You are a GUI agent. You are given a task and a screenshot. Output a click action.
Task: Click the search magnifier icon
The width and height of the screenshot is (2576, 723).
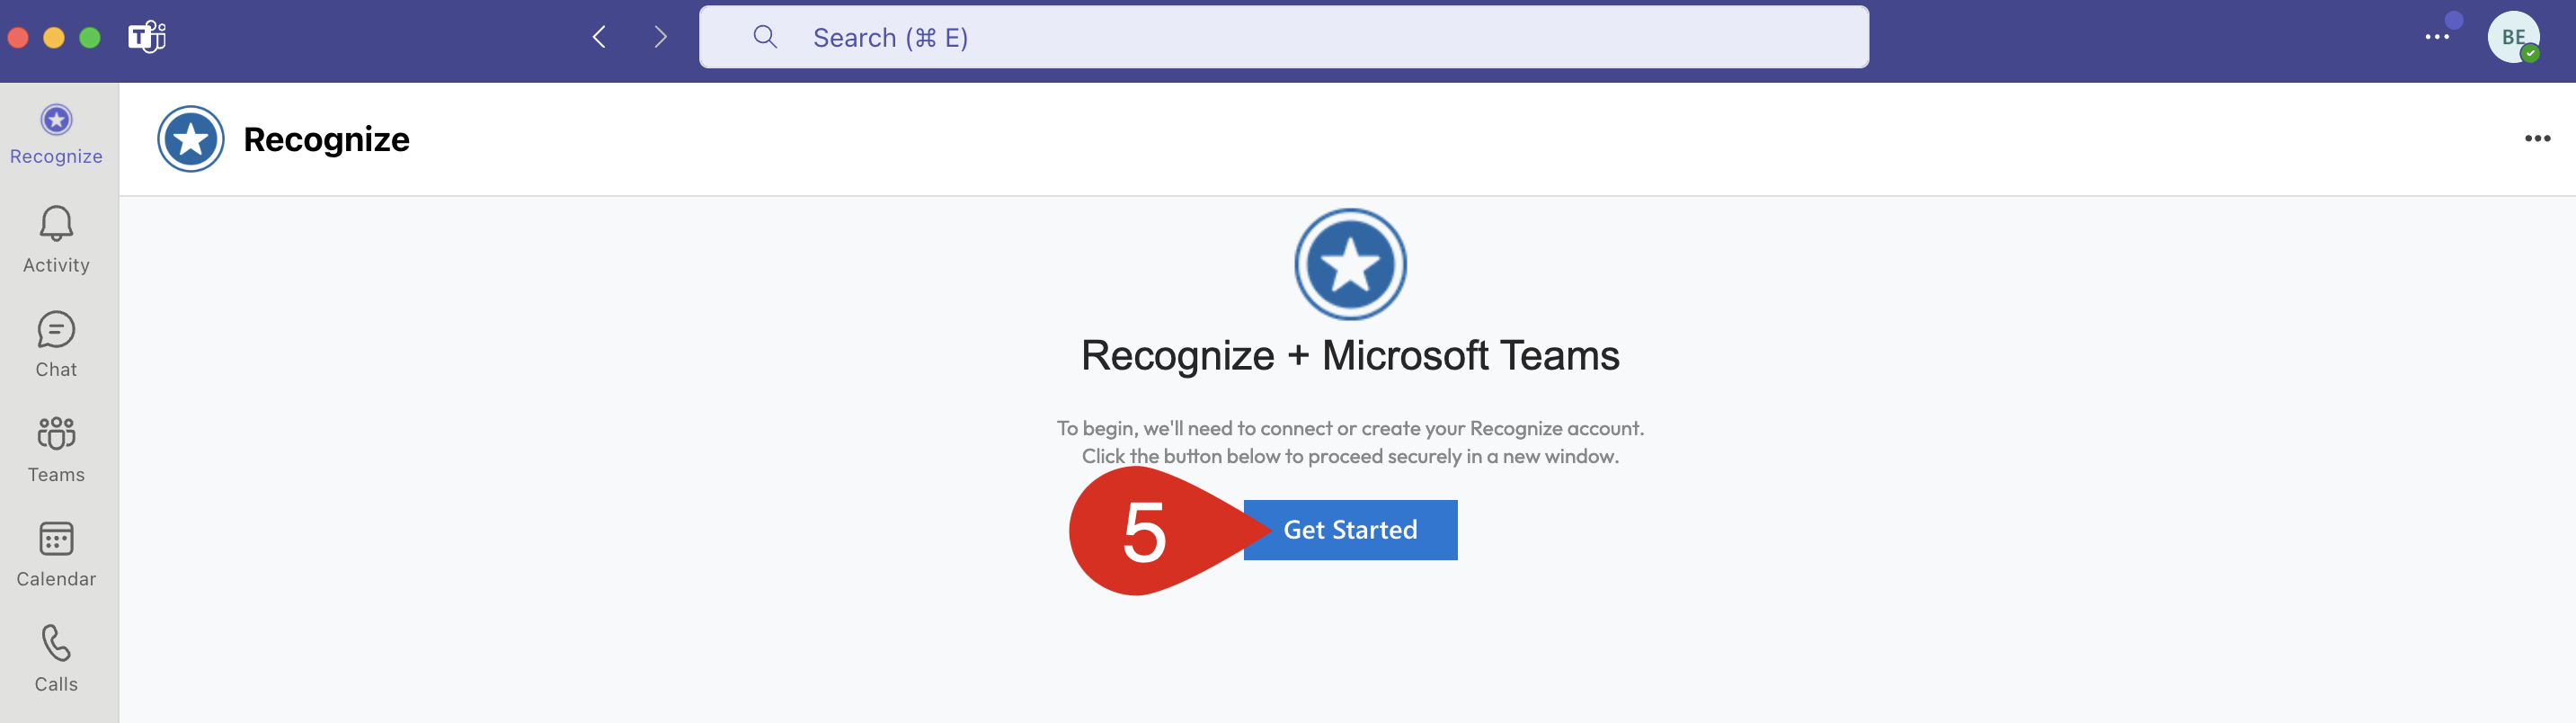[x=765, y=38]
